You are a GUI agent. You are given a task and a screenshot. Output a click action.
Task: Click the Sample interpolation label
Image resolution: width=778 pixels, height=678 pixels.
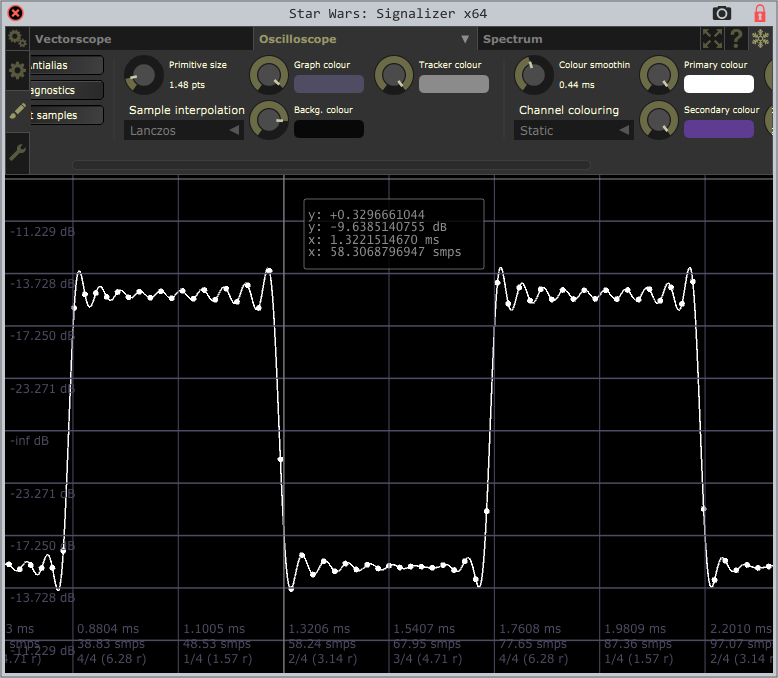(x=187, y=110)
